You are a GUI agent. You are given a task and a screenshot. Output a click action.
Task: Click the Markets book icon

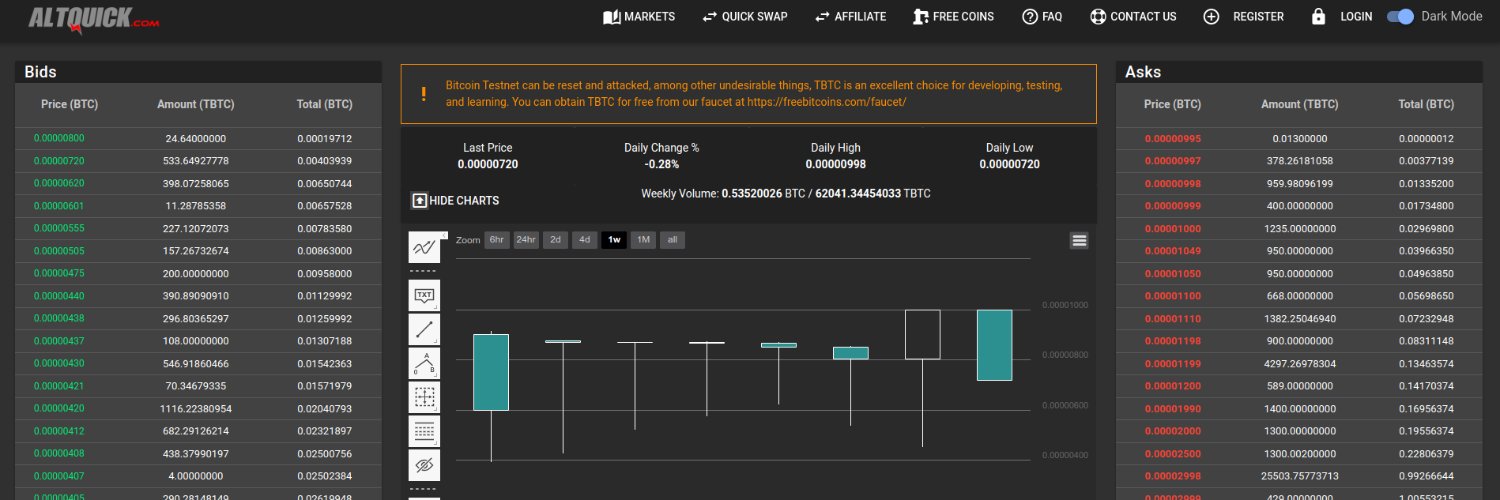tap(612, 17)
